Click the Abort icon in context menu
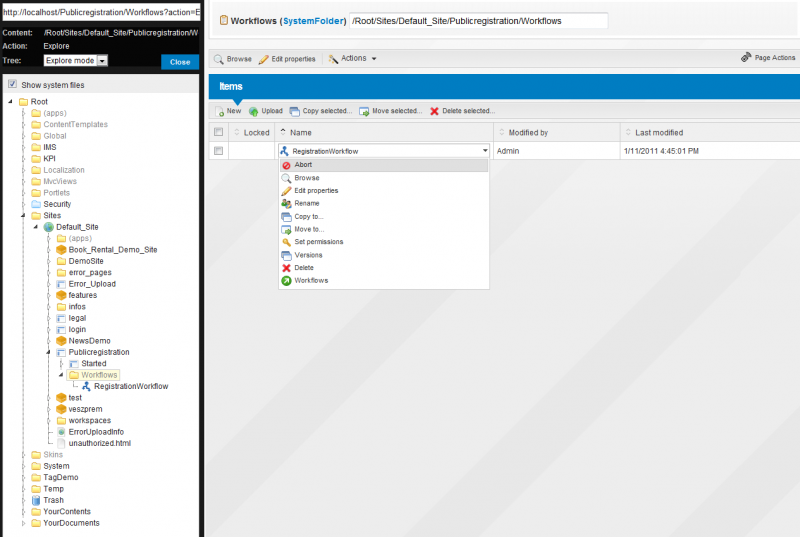The image size is (800, 537). 286,165
